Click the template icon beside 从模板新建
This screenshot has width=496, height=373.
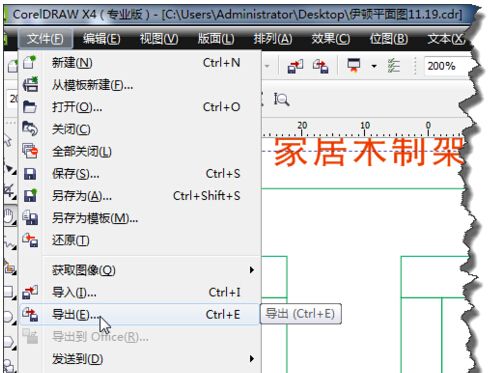pos(30,84)
